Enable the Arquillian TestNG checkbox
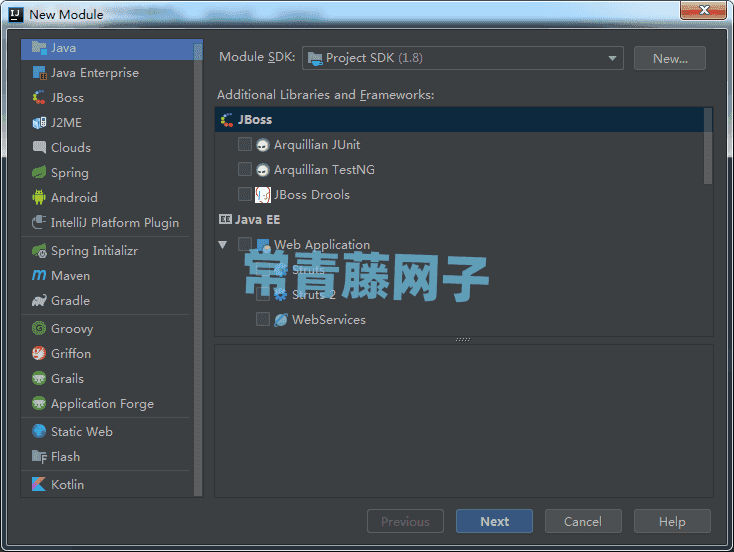 245,169
